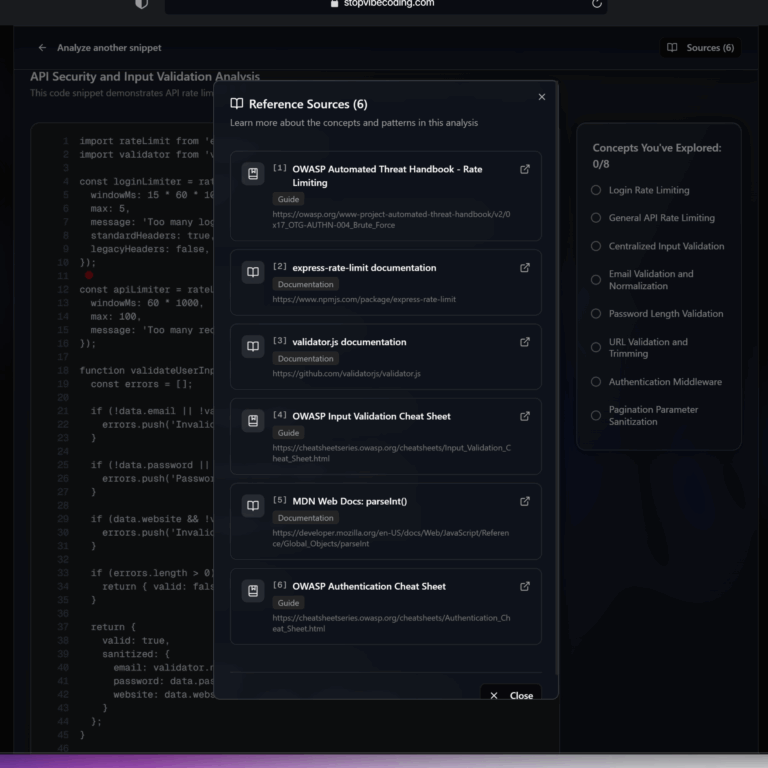The image size is (768, 768).
Task: Click the lock icon in the address bar
Action: click(334, 3)
